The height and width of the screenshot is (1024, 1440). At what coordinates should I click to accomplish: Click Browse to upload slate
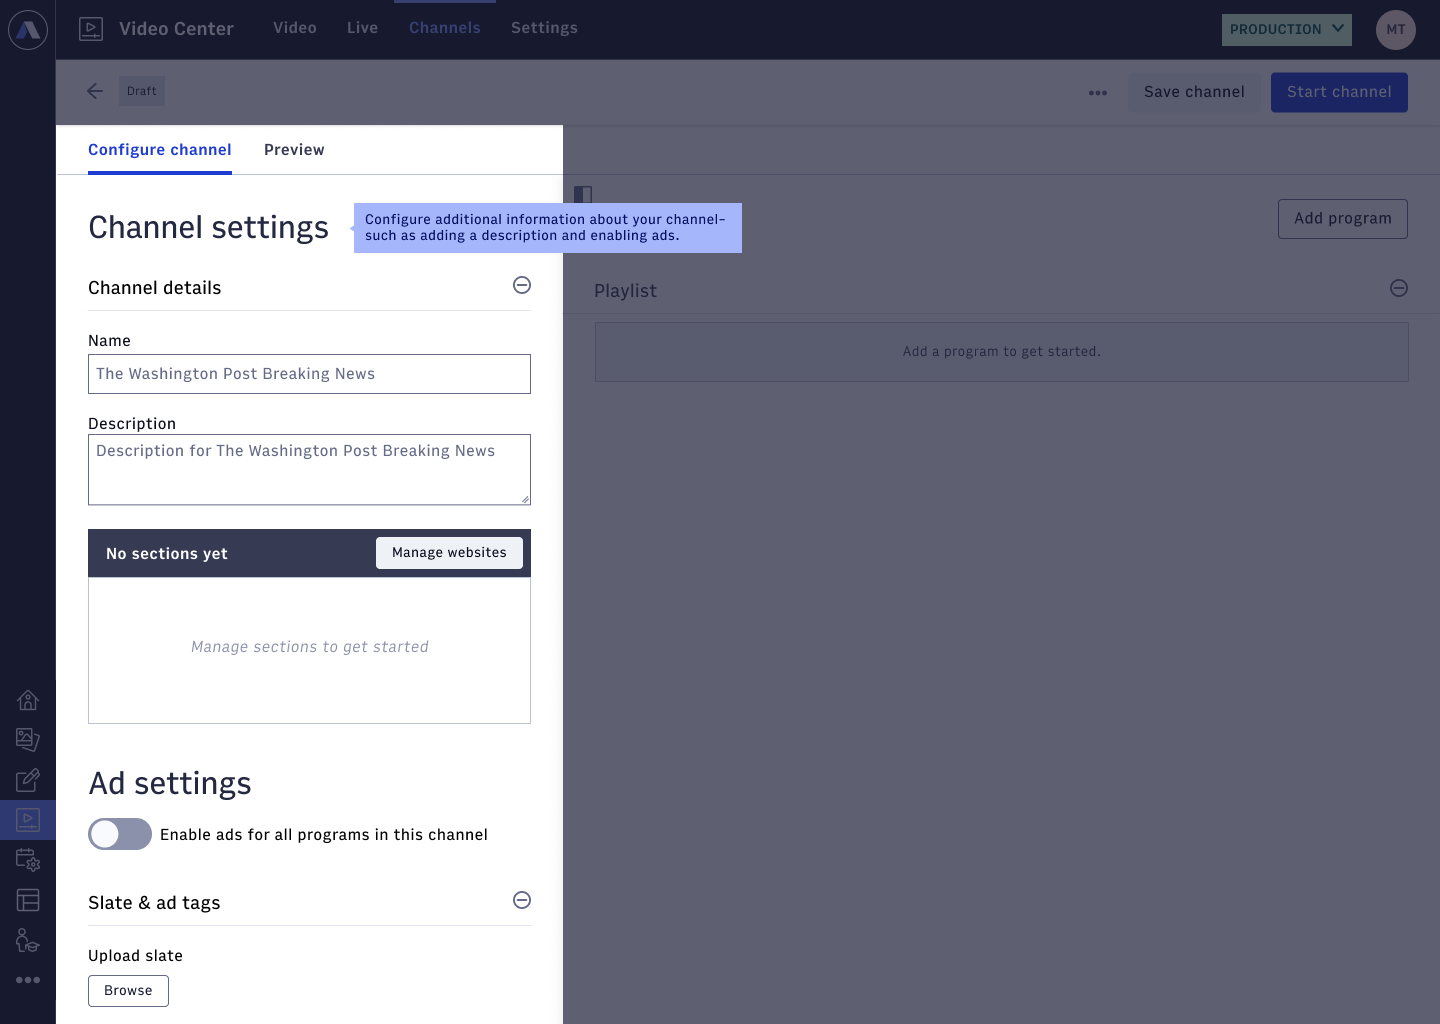click(x=128, y=991)
